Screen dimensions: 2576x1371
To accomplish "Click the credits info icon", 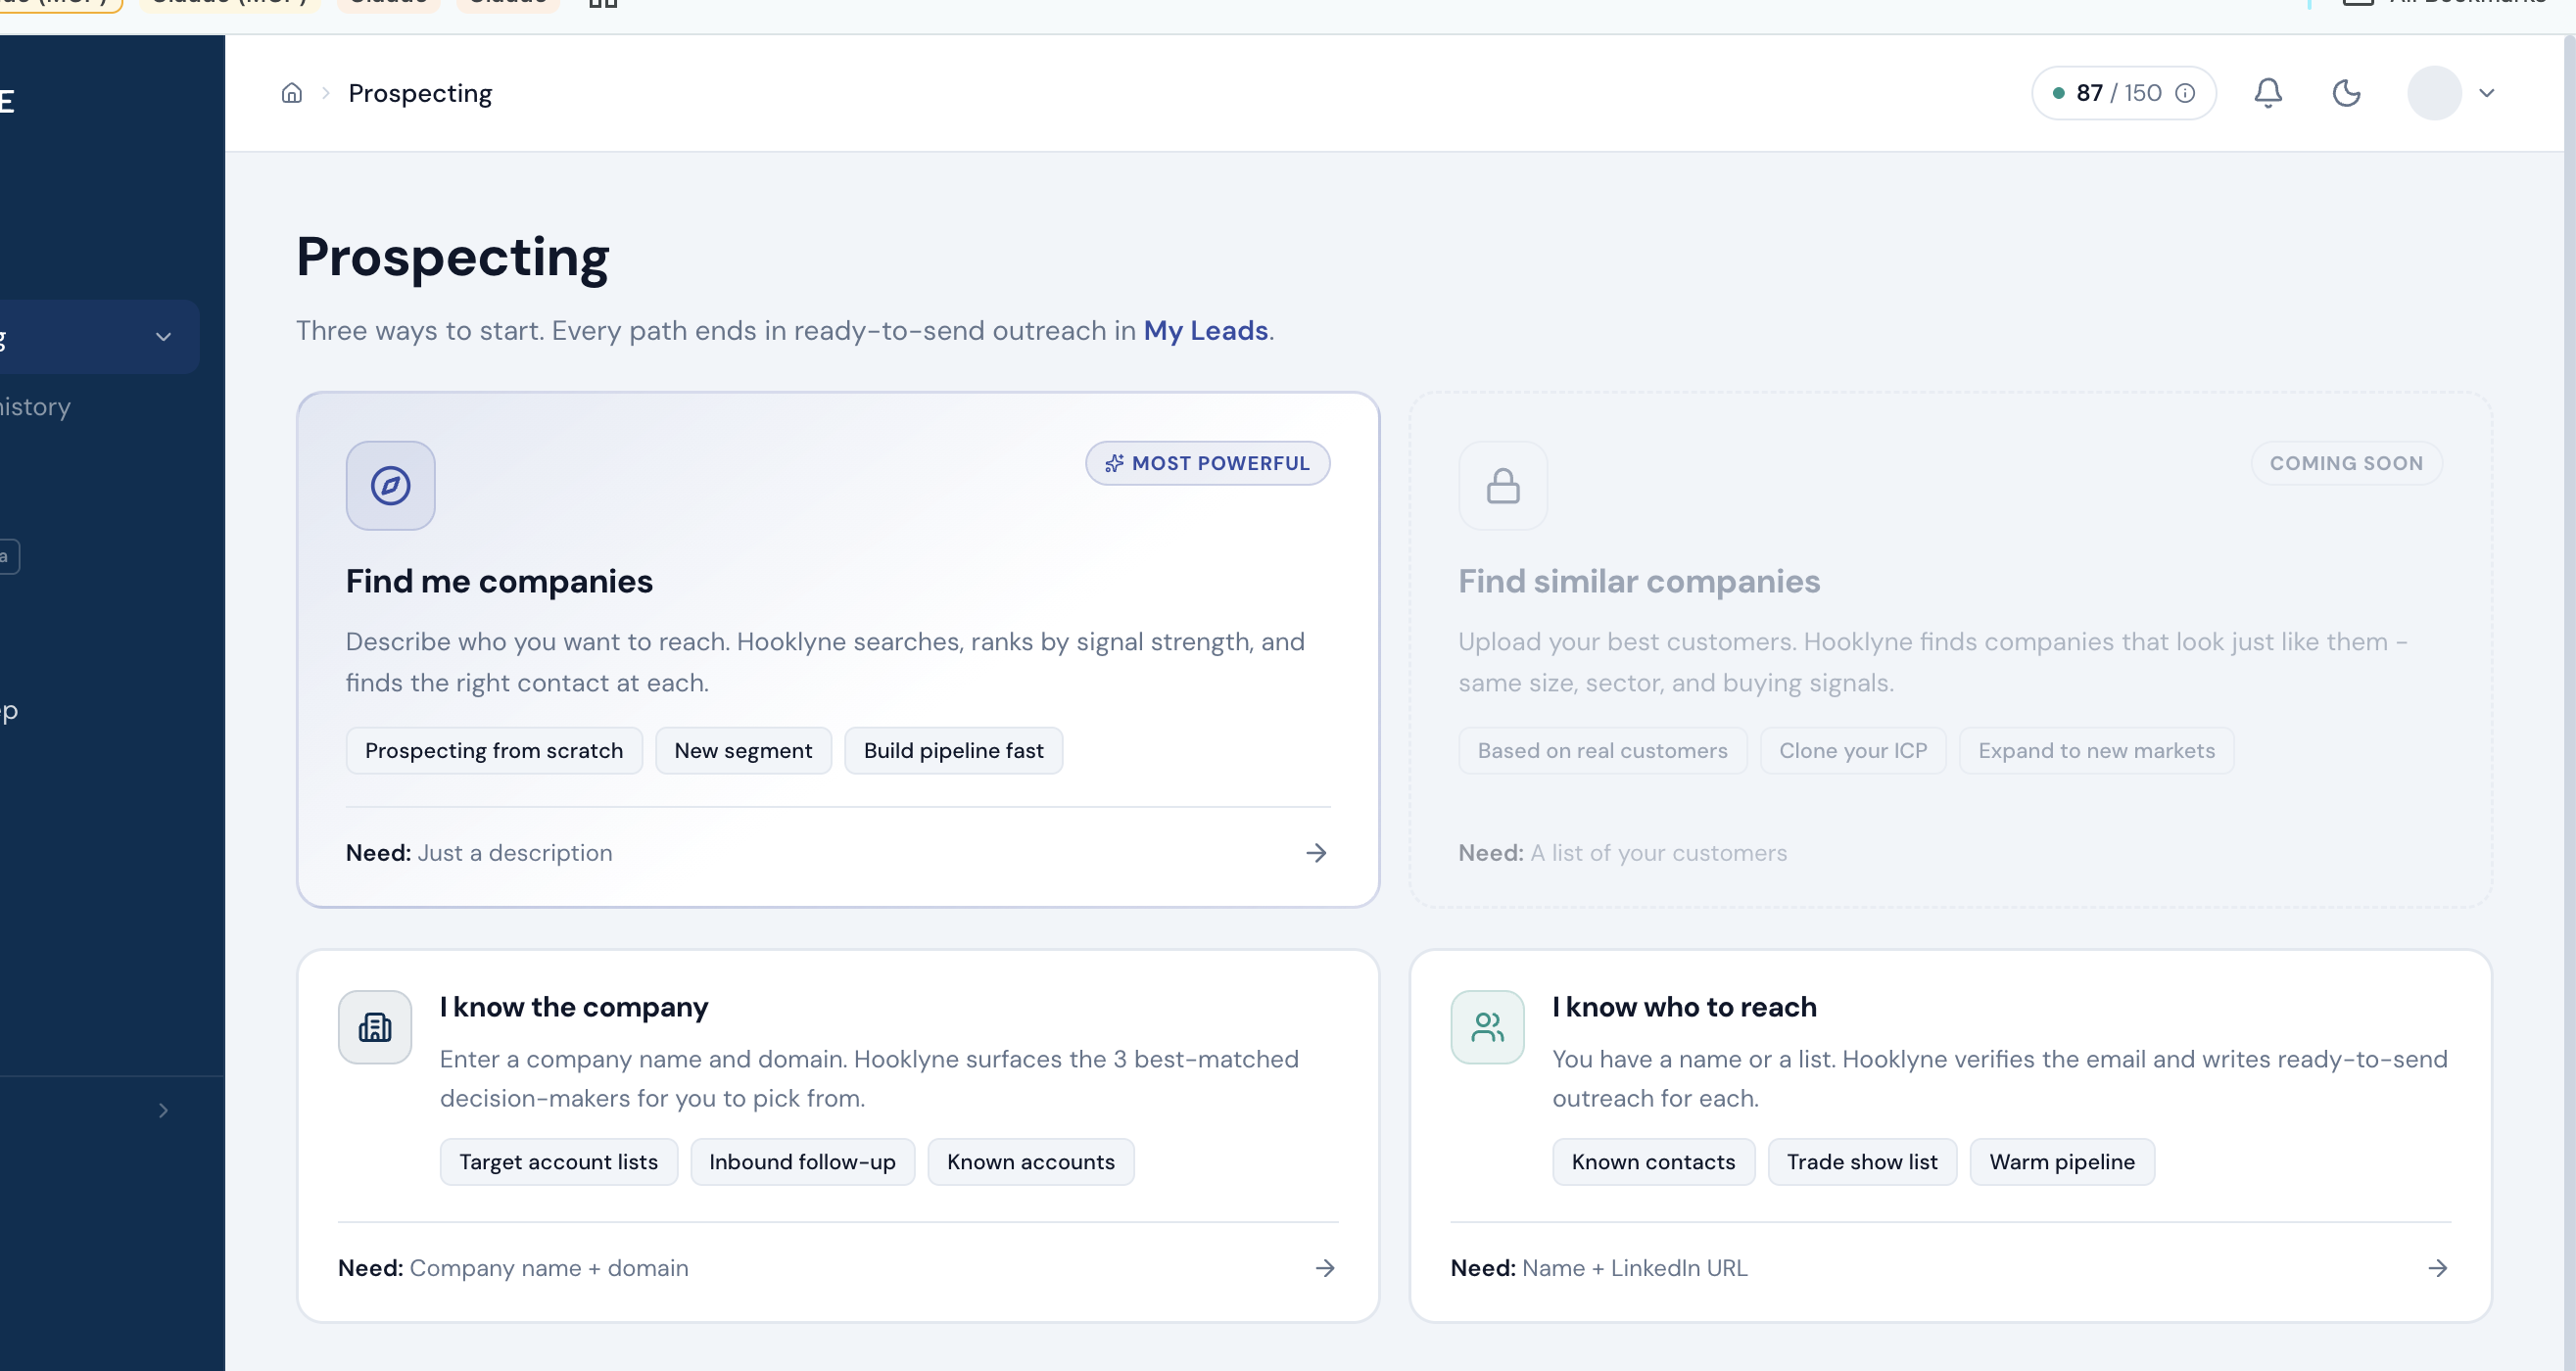I will pos(2186,93).
